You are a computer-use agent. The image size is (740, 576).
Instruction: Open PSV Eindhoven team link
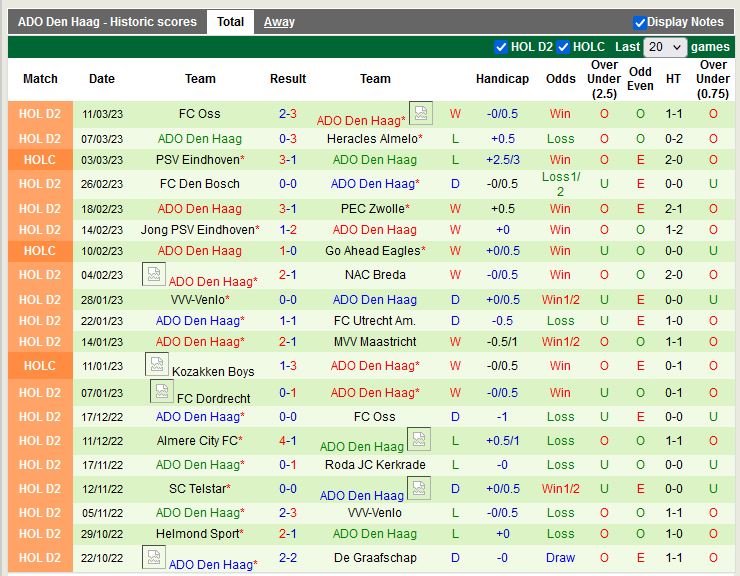pyautogui.click(x=200, y=160)
